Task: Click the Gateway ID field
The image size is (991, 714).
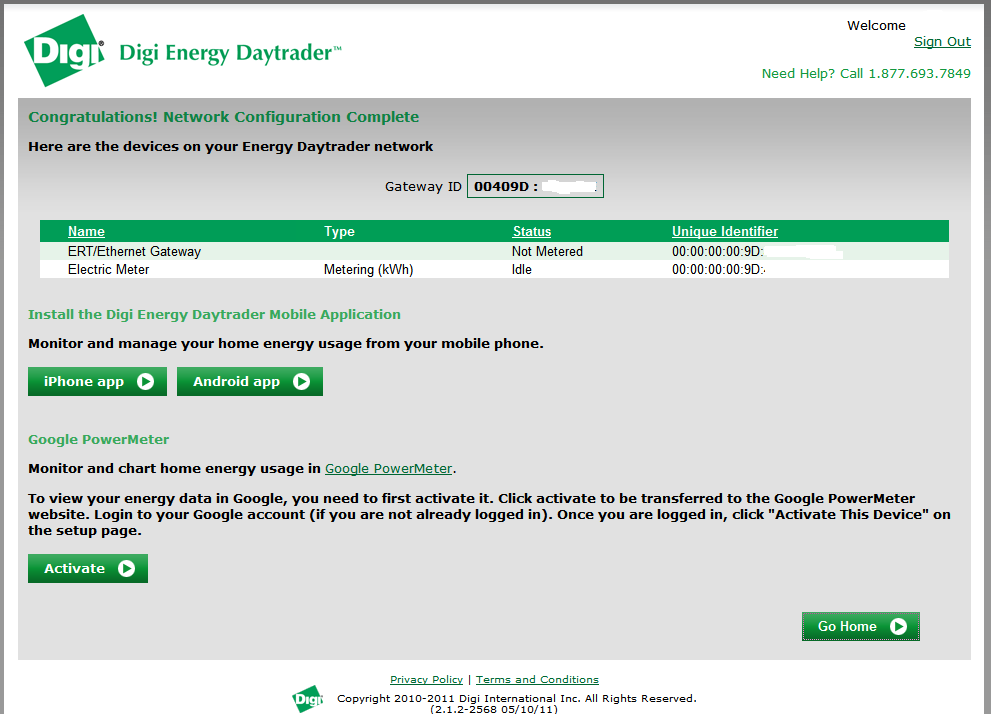Action: click(535, 186)
